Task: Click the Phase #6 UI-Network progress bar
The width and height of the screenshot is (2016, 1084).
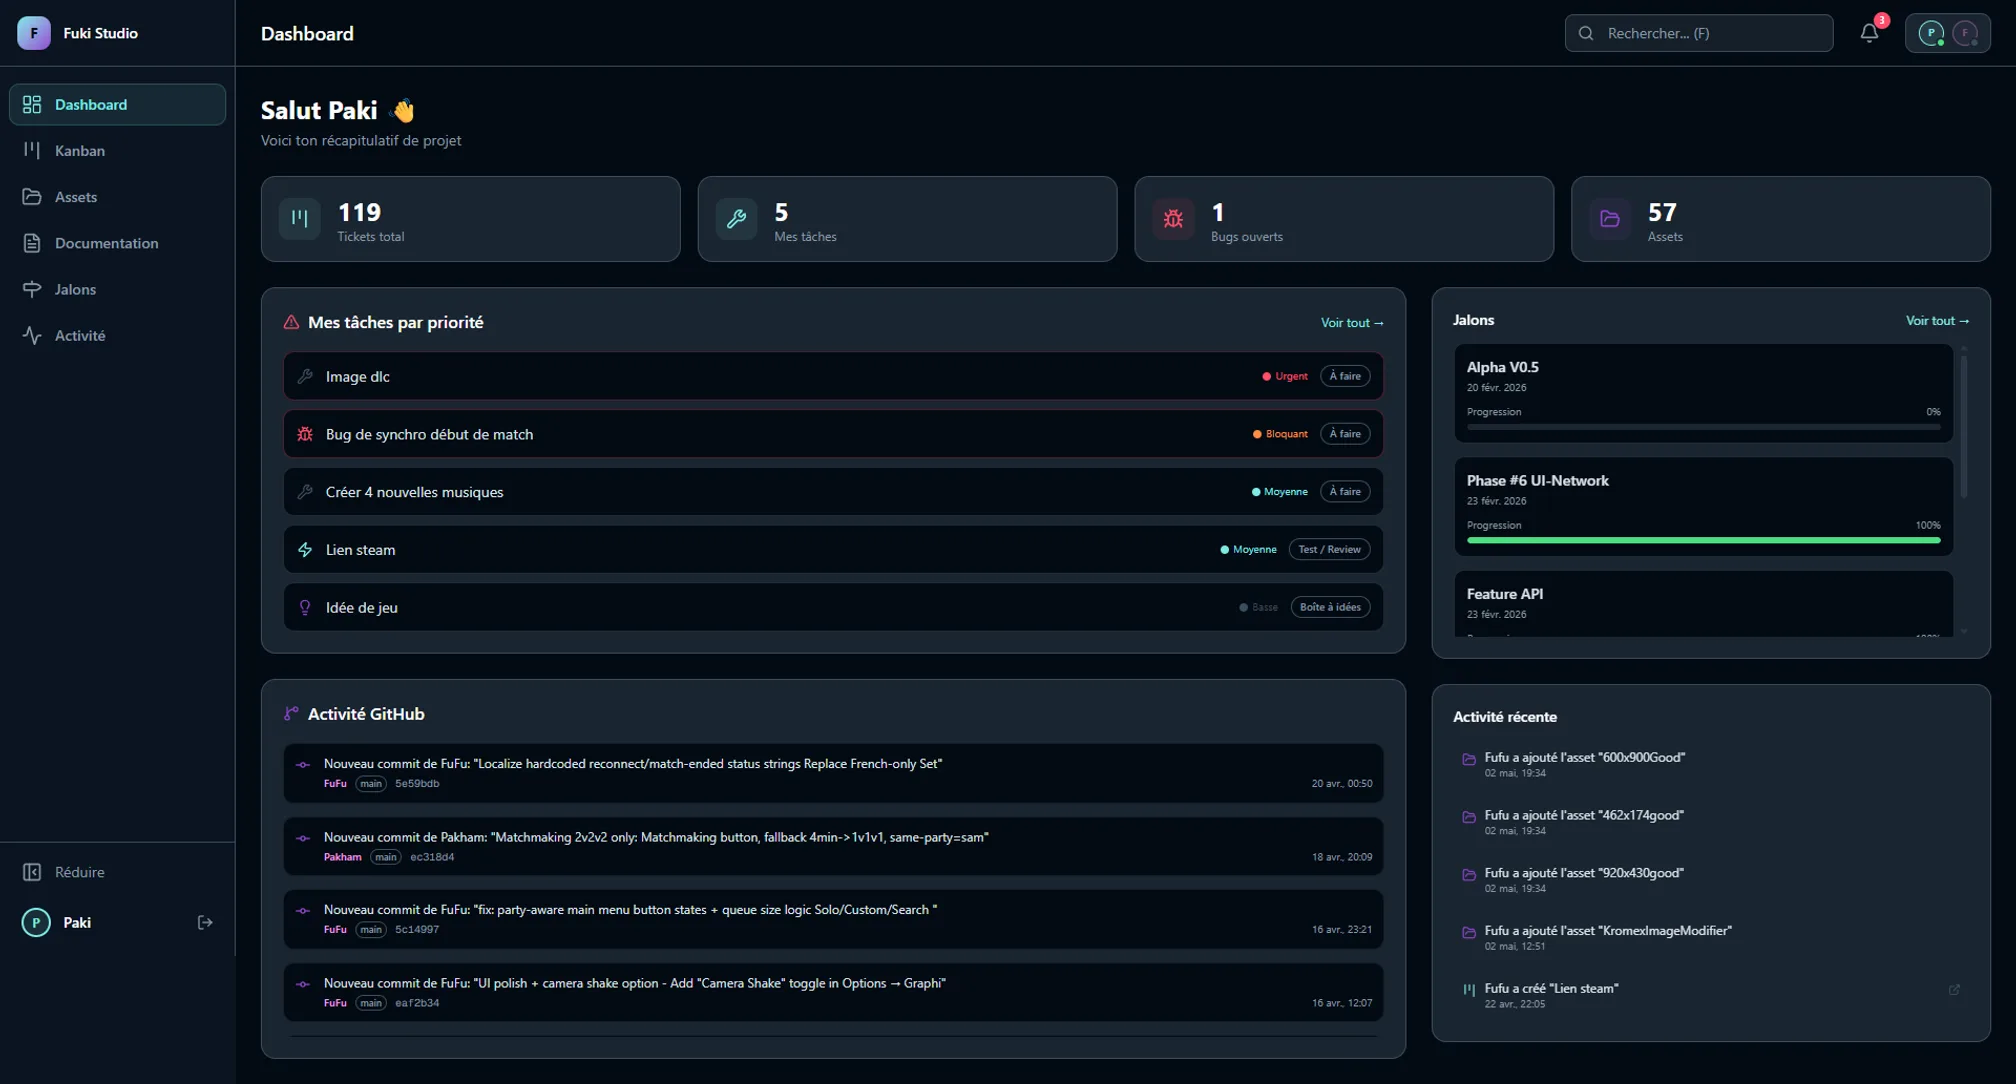Action: click(1703, 540)
